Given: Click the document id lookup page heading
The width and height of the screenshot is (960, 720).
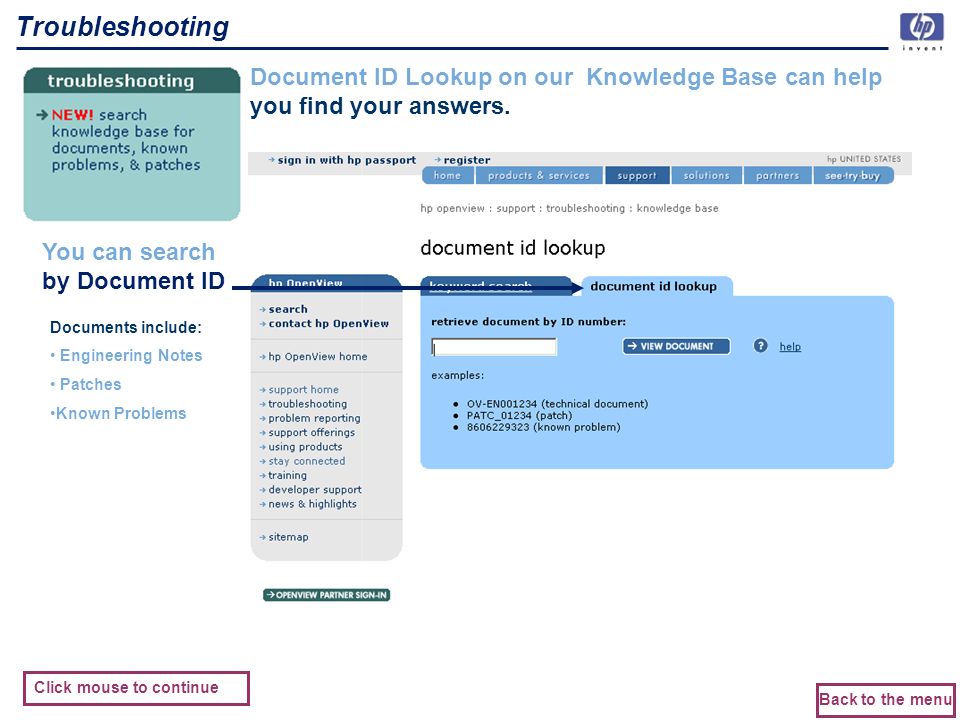Looking at the screenshot, I should [x=512, y=249].
